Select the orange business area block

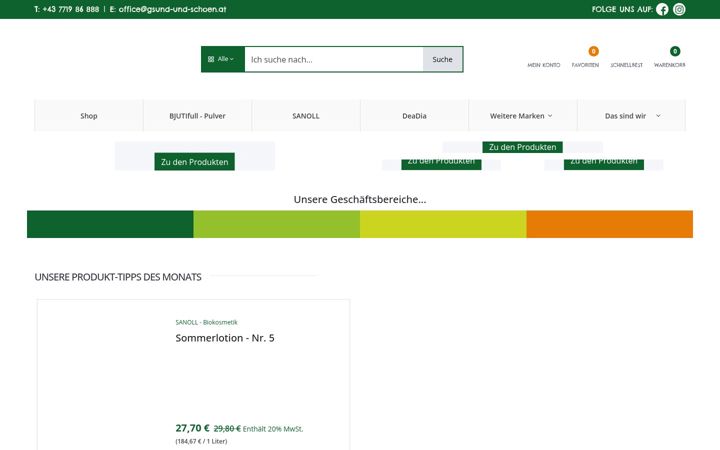coord(610,224)
